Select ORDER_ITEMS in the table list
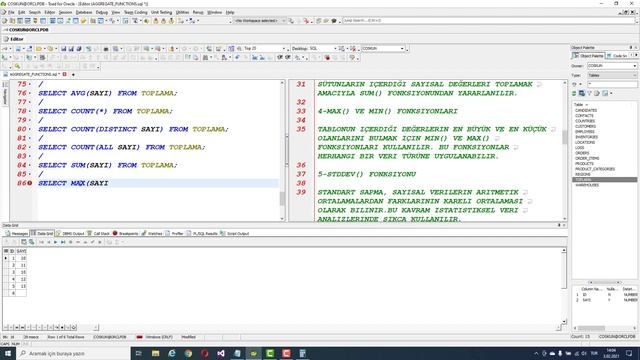The width and height of the screenshot is (640, 360). coord(587,158)
